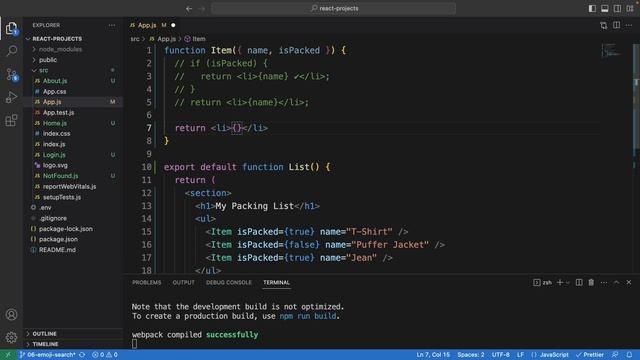Screen dimensions: 640x360
Task: Open the Manage gear icon
Action: pos(11,337)
